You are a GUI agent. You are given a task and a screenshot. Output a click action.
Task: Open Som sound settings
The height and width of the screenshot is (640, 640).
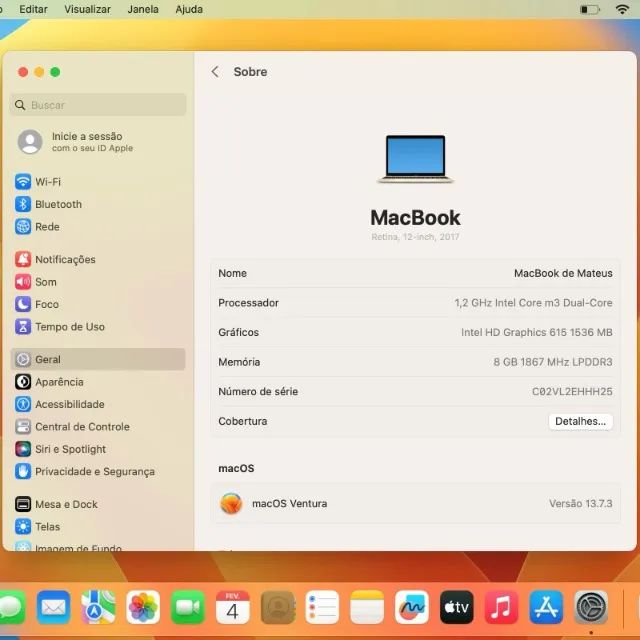pos(36,282)
